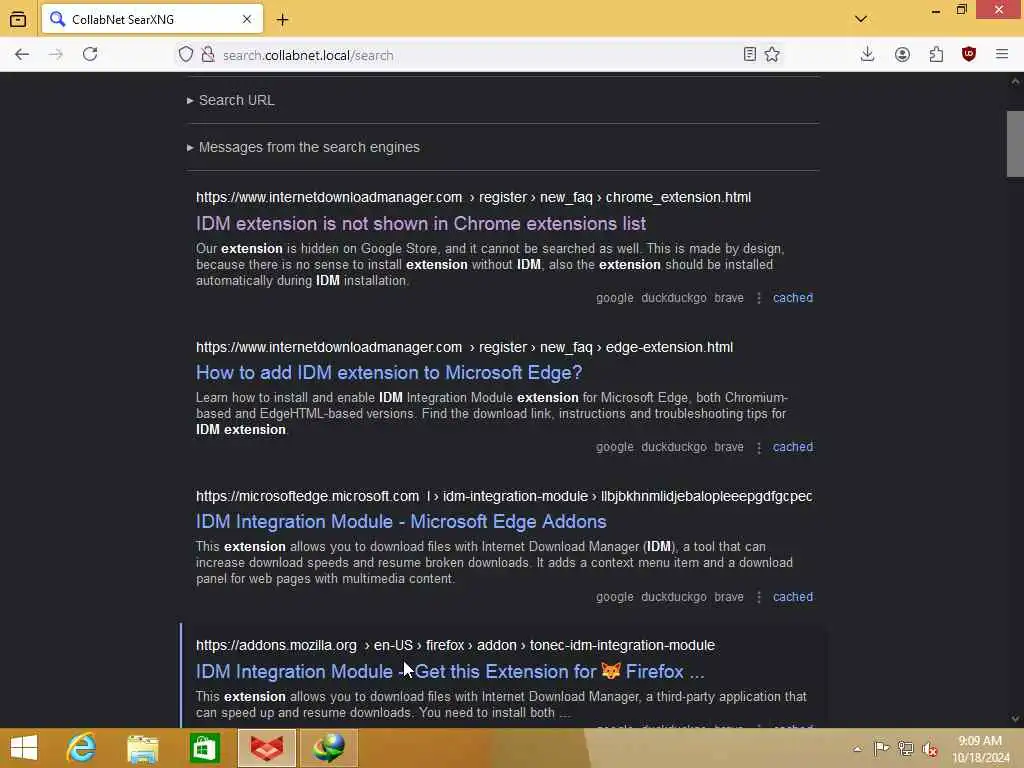The width and height of the screenshot is (1024, 768).
Task: Click the edge-extension.html result URL
Action: coord(464,347)
